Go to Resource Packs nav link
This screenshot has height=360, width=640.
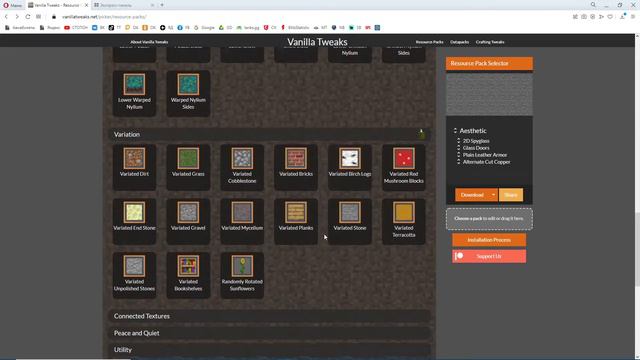pos(429,42)
